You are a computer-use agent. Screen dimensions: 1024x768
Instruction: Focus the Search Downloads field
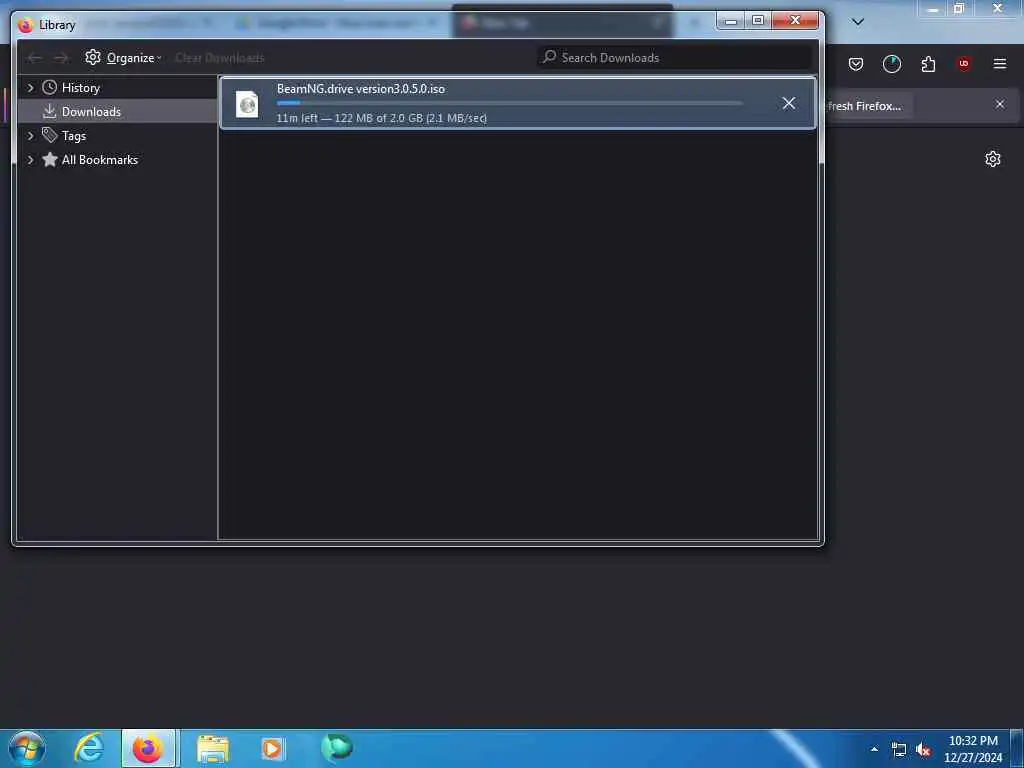(675, 57)
